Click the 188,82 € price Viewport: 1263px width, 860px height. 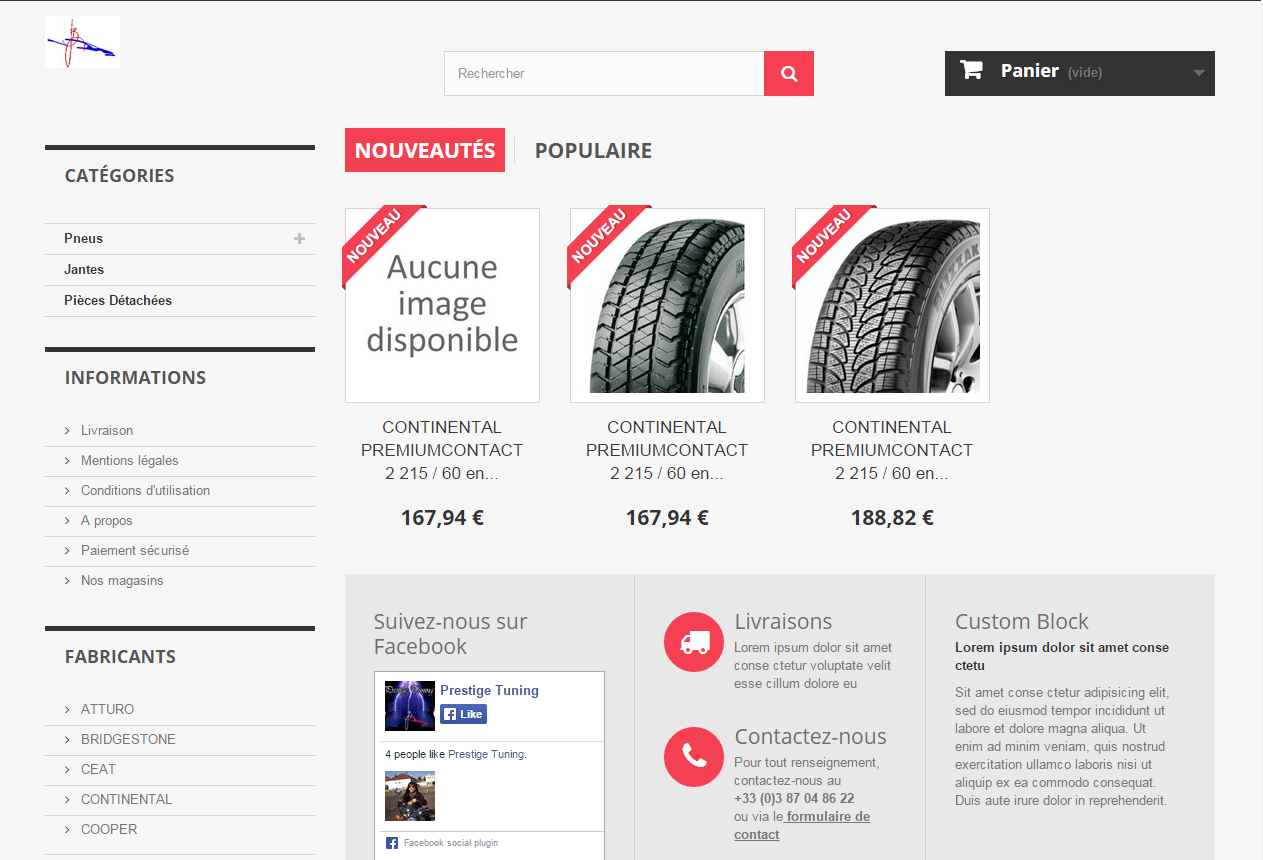[892, 518]
